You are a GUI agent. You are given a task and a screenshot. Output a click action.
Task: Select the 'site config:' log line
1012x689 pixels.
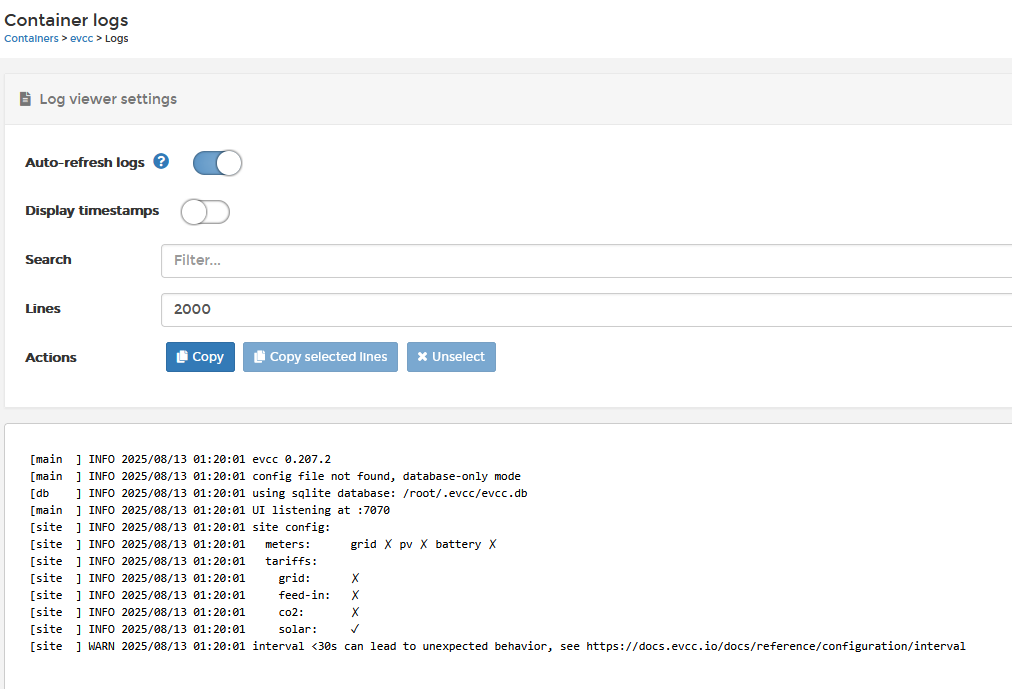click(180, 527)
